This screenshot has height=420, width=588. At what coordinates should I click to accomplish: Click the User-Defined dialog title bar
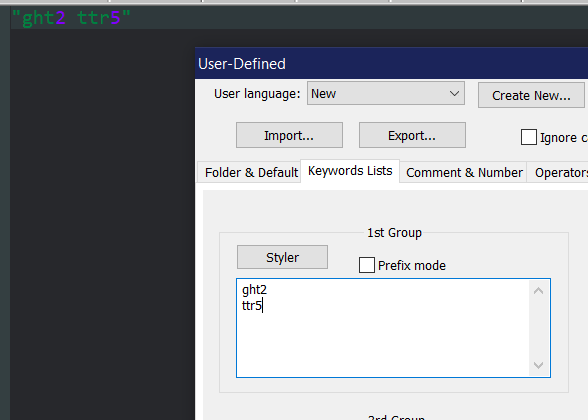tap(391, 63)
